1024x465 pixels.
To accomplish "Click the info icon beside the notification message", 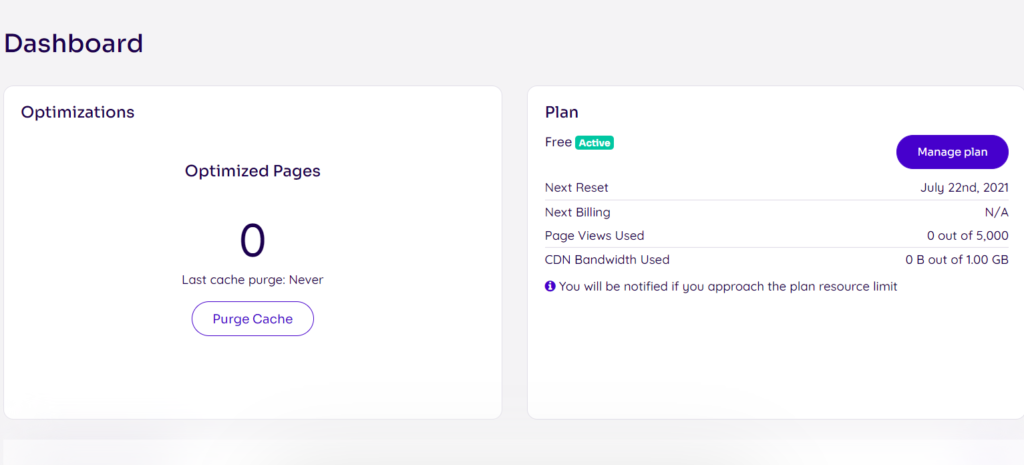I will tap(550, 286).
